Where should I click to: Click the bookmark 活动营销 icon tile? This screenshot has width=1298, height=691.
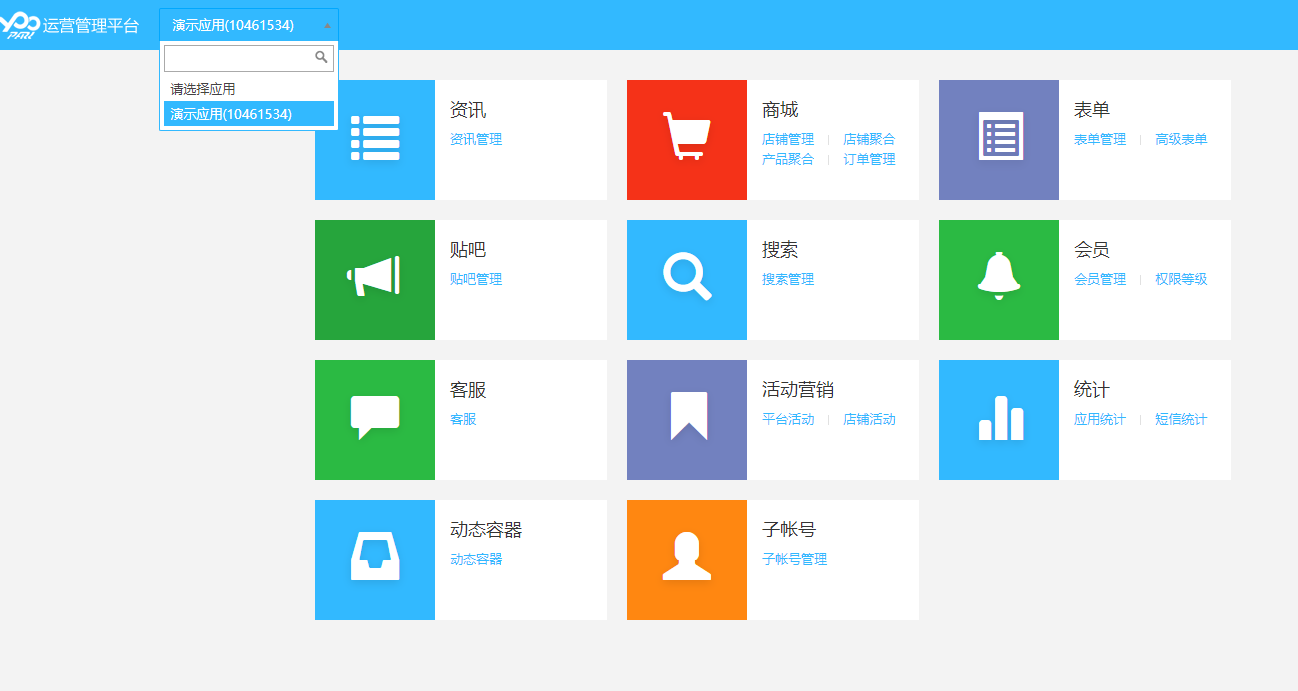point(686,420)
